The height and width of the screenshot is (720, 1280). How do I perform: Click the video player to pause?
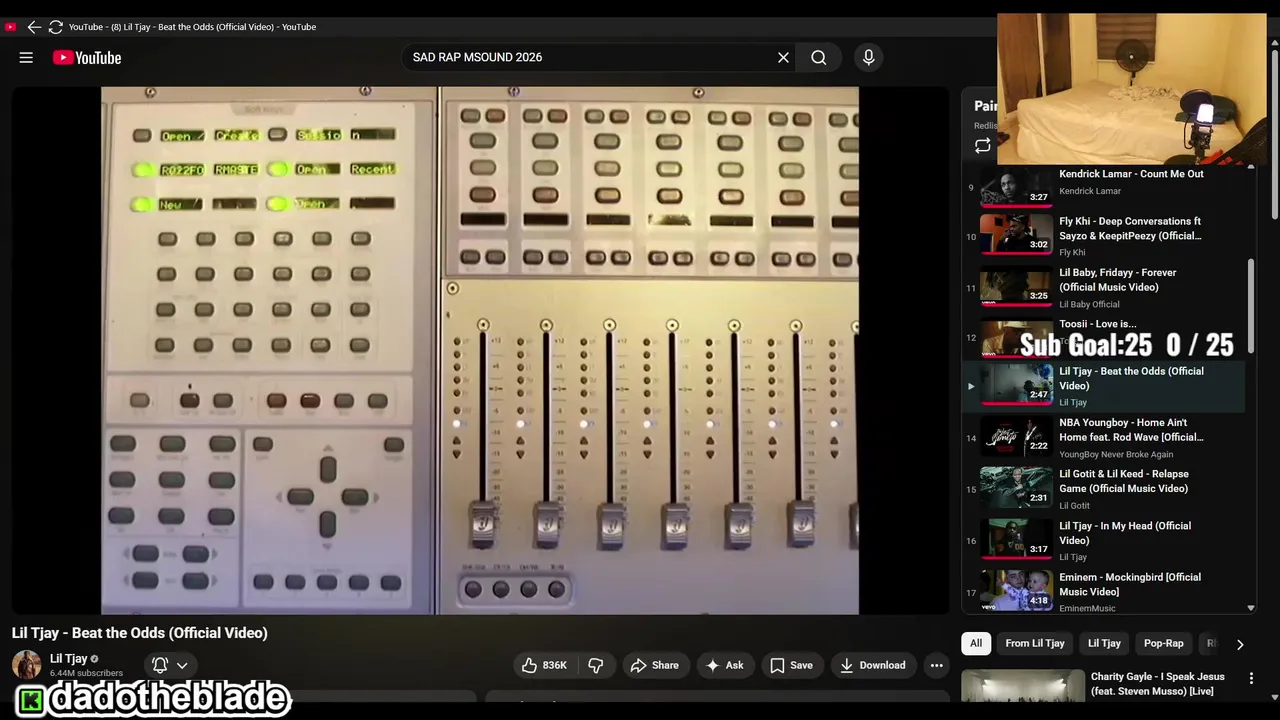tap(480, 350)
